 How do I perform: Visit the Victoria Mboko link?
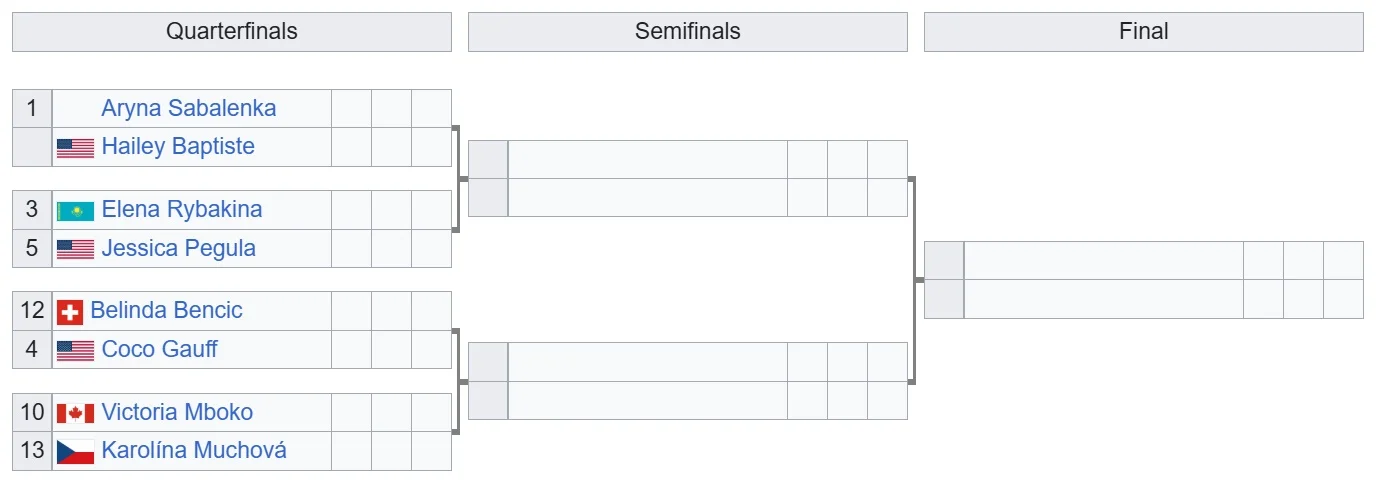click(x=177, y=412)
